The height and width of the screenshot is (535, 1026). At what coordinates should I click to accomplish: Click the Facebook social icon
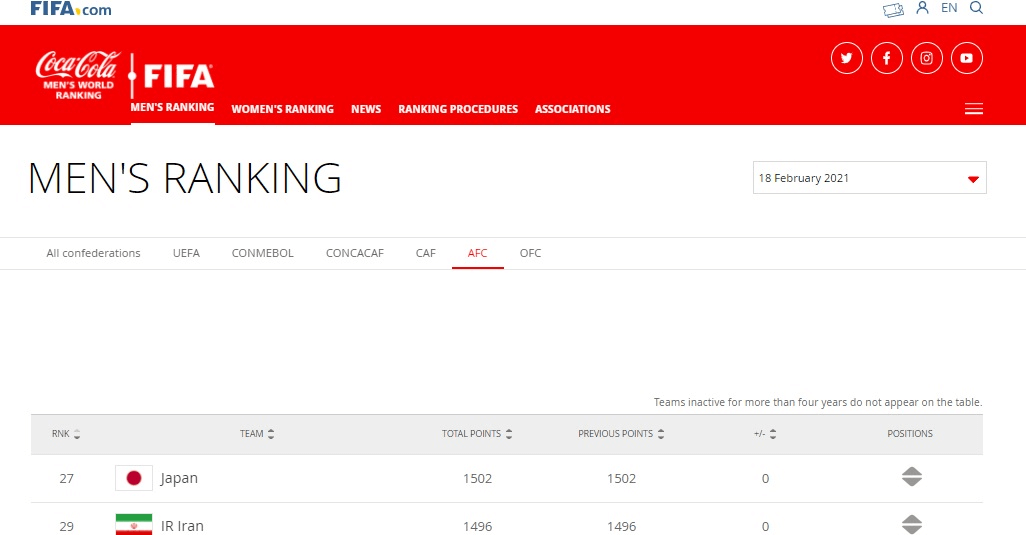point(886,58)
